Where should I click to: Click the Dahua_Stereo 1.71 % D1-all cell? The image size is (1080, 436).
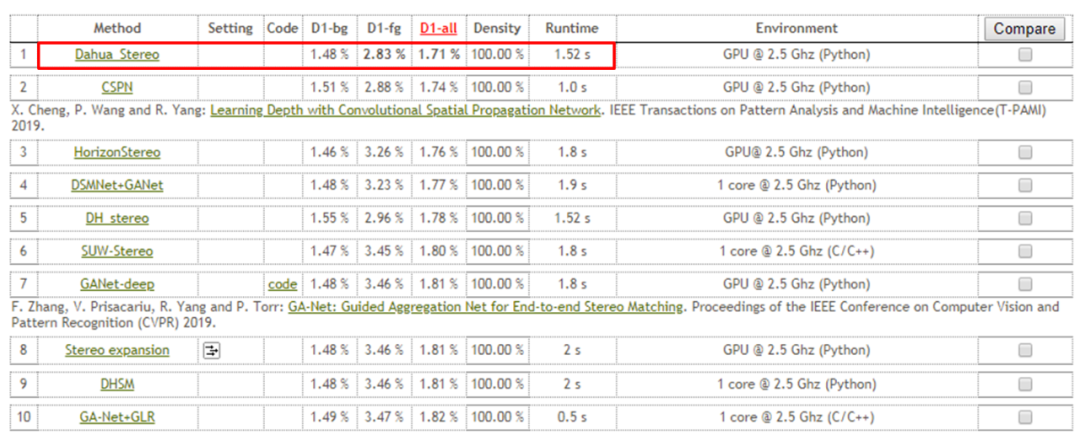[x=438, y=55]
